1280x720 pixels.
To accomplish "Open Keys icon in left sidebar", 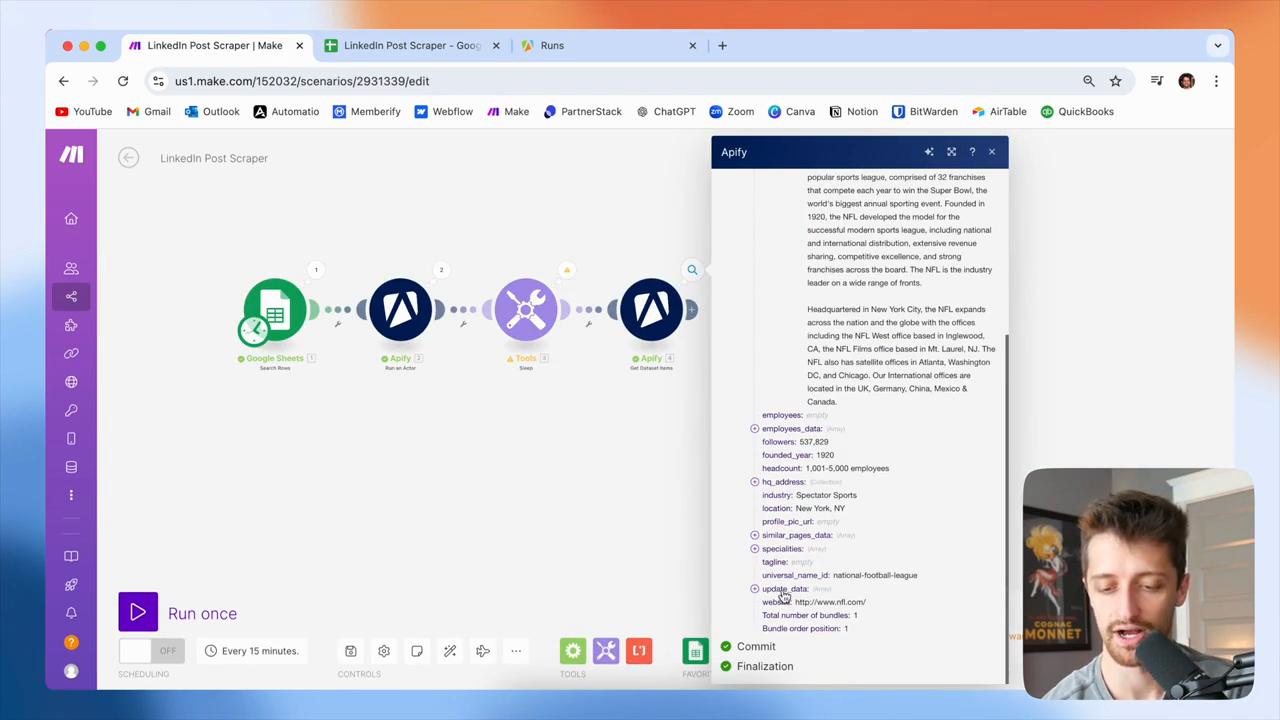I will click(x=71, y=410).
